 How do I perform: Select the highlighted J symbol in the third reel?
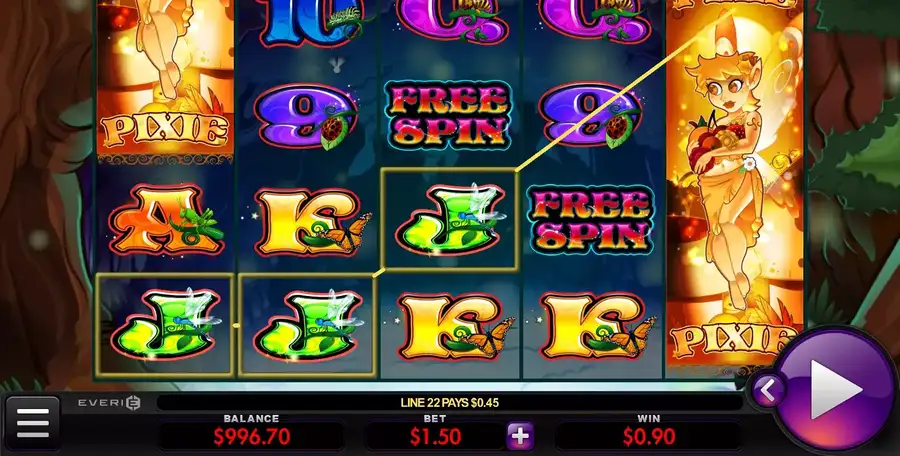[x=449, y=219]
